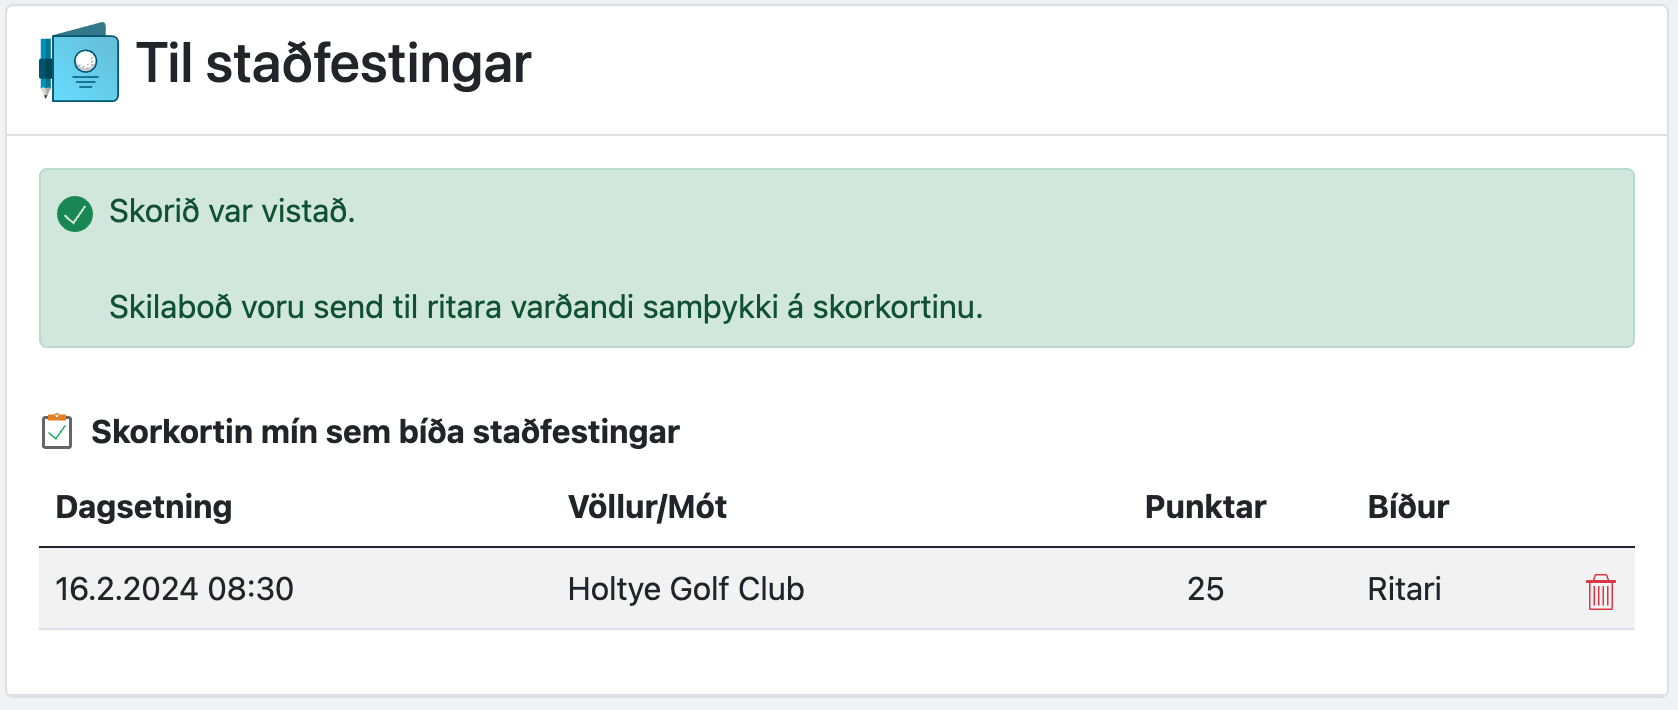The image size is (1678, 710).
Task: Click the green checkmark in the success banner
Action: pyautogui.click(x=75, y=211)
